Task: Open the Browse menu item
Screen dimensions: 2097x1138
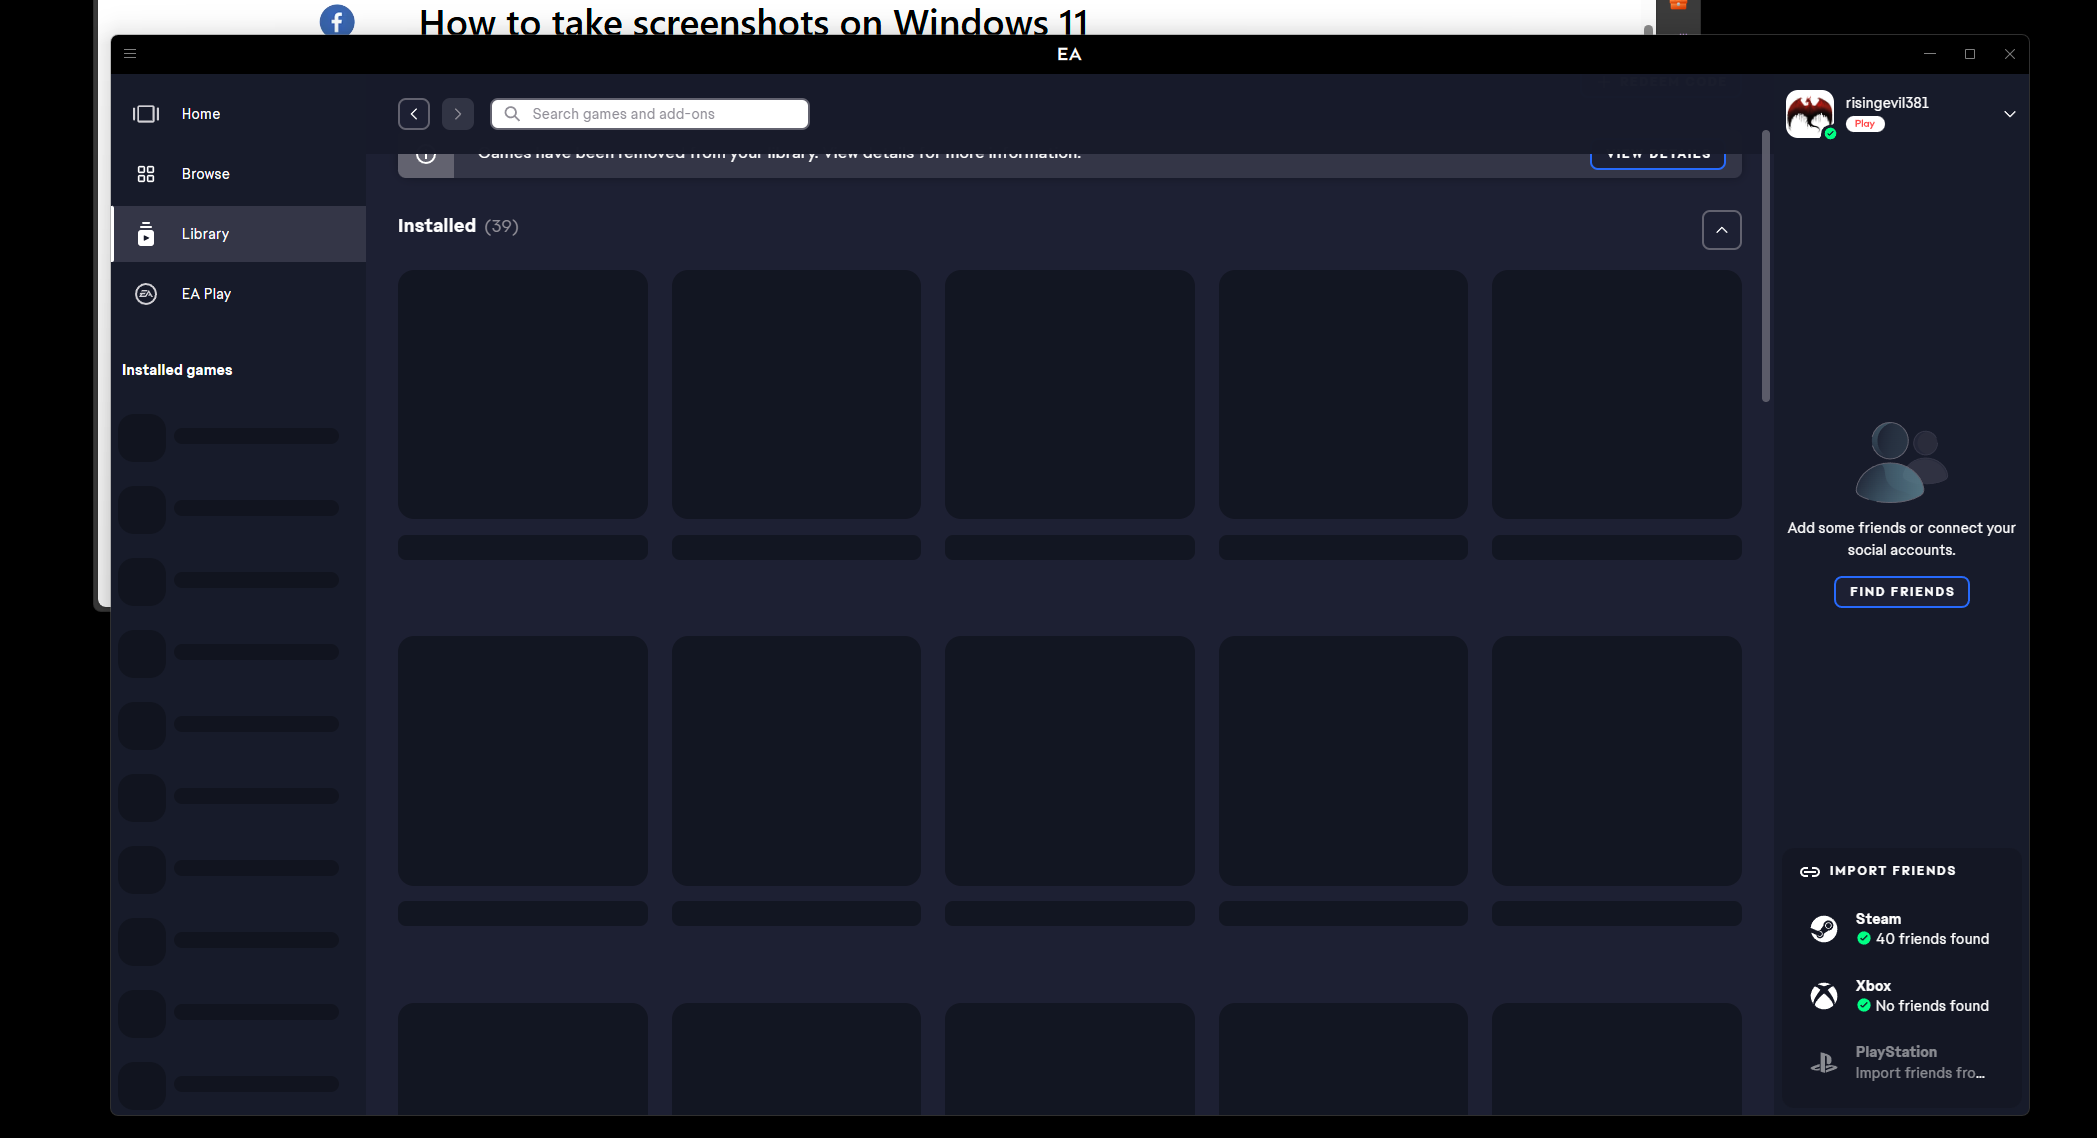Action: [239, 174]
